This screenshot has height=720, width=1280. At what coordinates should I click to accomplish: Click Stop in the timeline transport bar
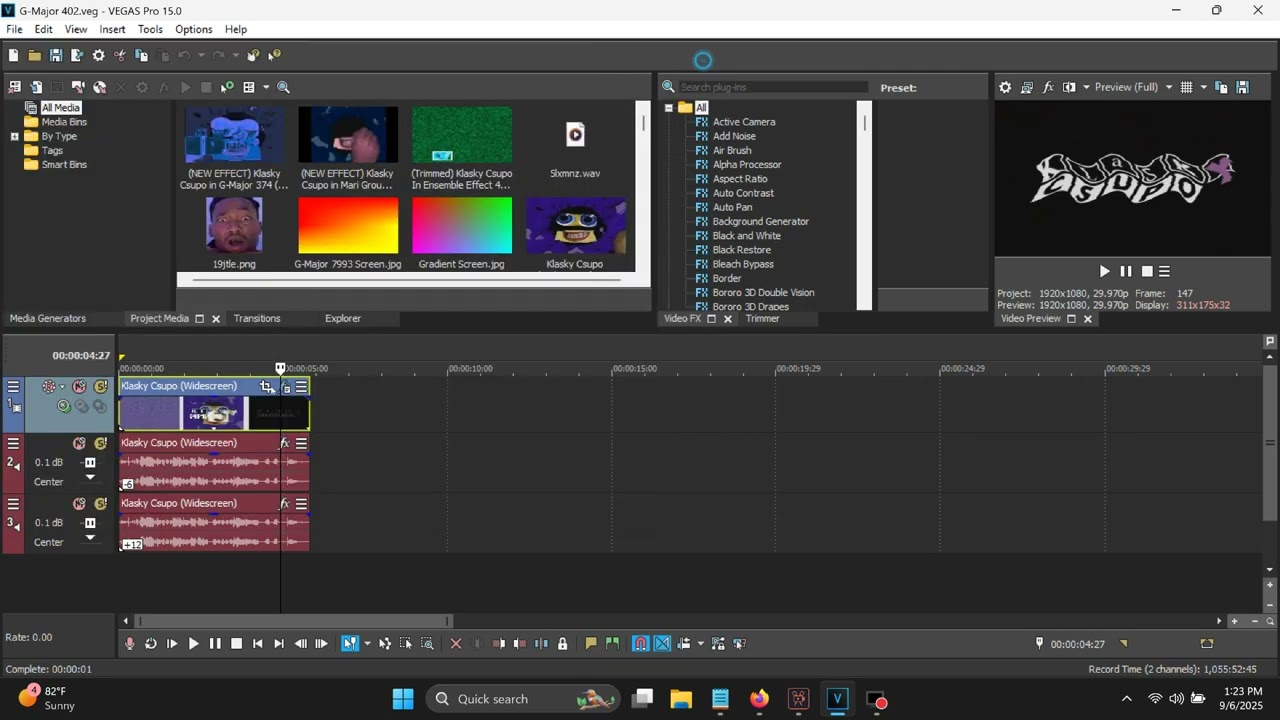click(236, 644)
